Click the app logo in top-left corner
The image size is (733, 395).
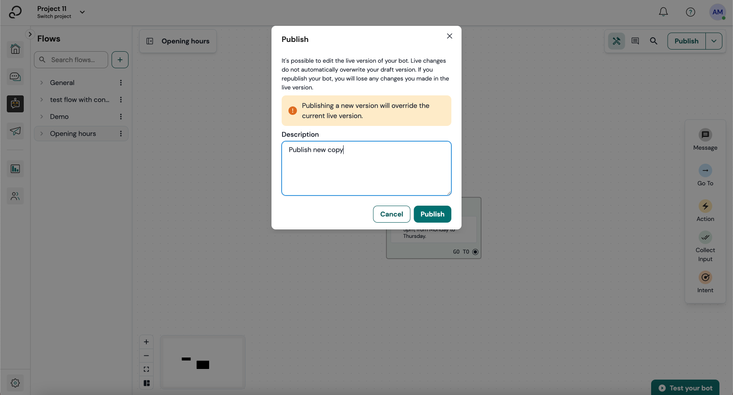point(15,12)
